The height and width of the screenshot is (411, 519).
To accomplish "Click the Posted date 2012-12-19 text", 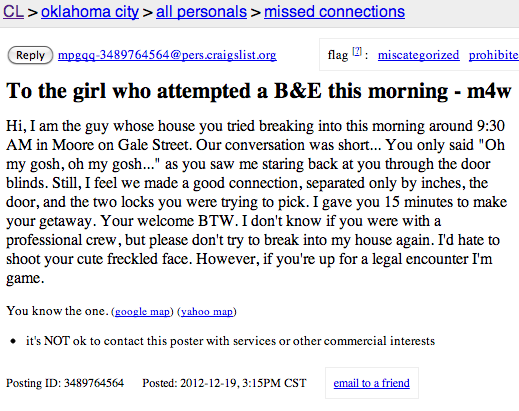I will pos(209,383).
